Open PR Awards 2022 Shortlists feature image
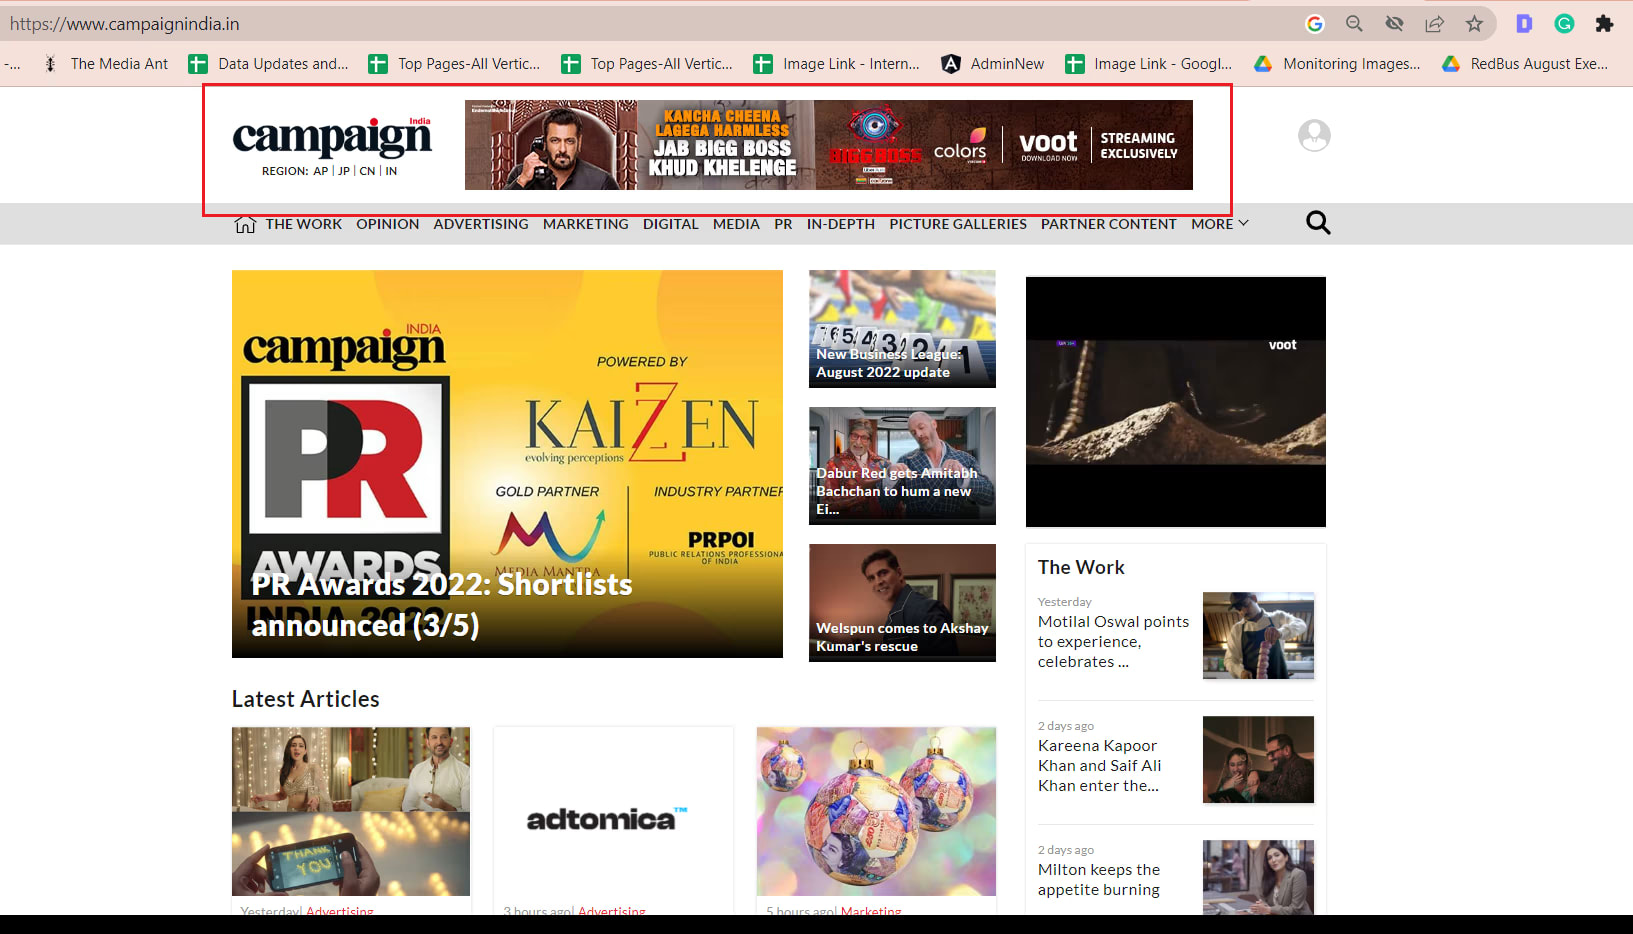 click(507, 463)
